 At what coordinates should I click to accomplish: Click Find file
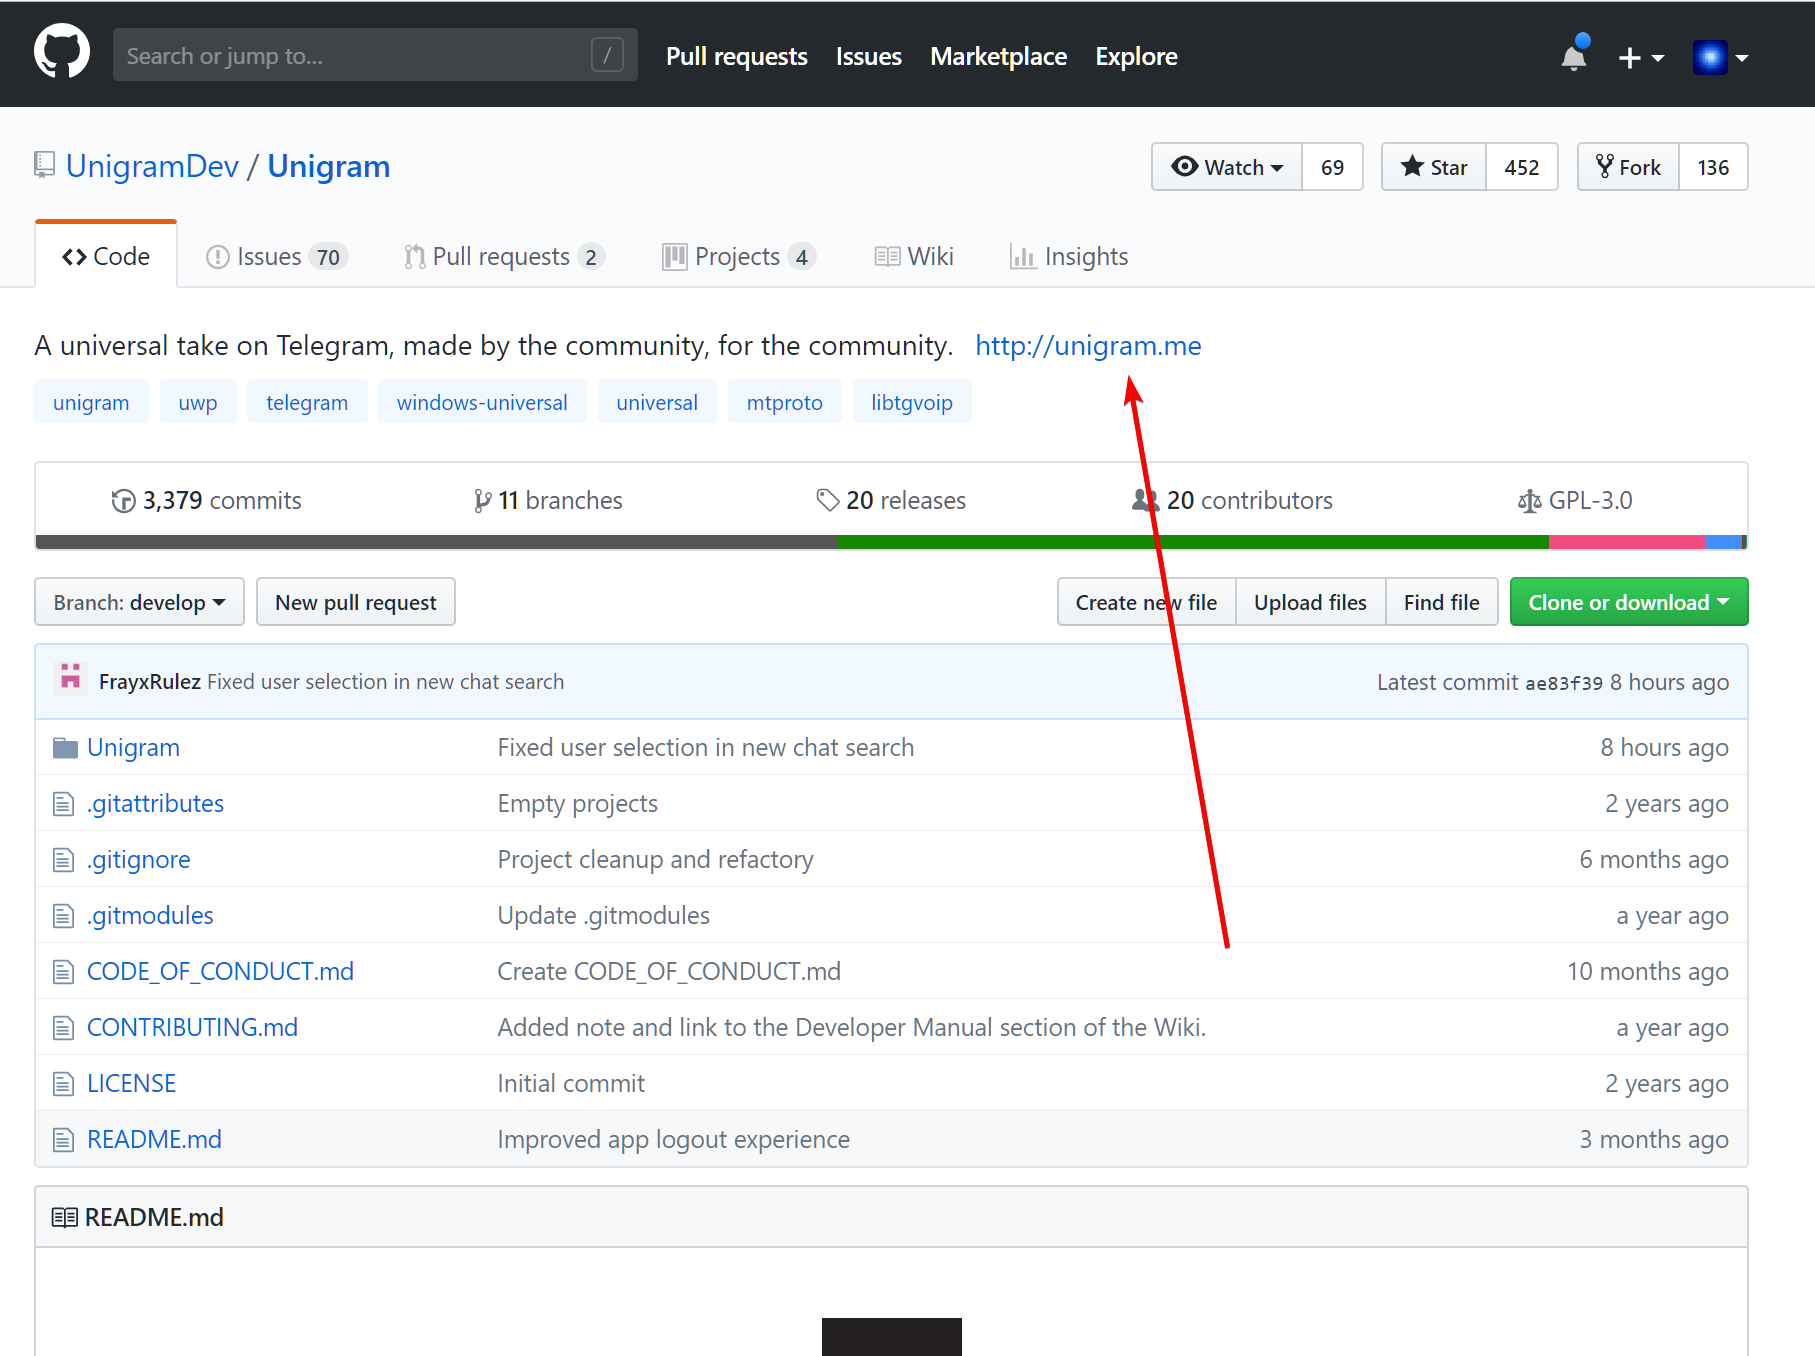(x=1441, y=602)
